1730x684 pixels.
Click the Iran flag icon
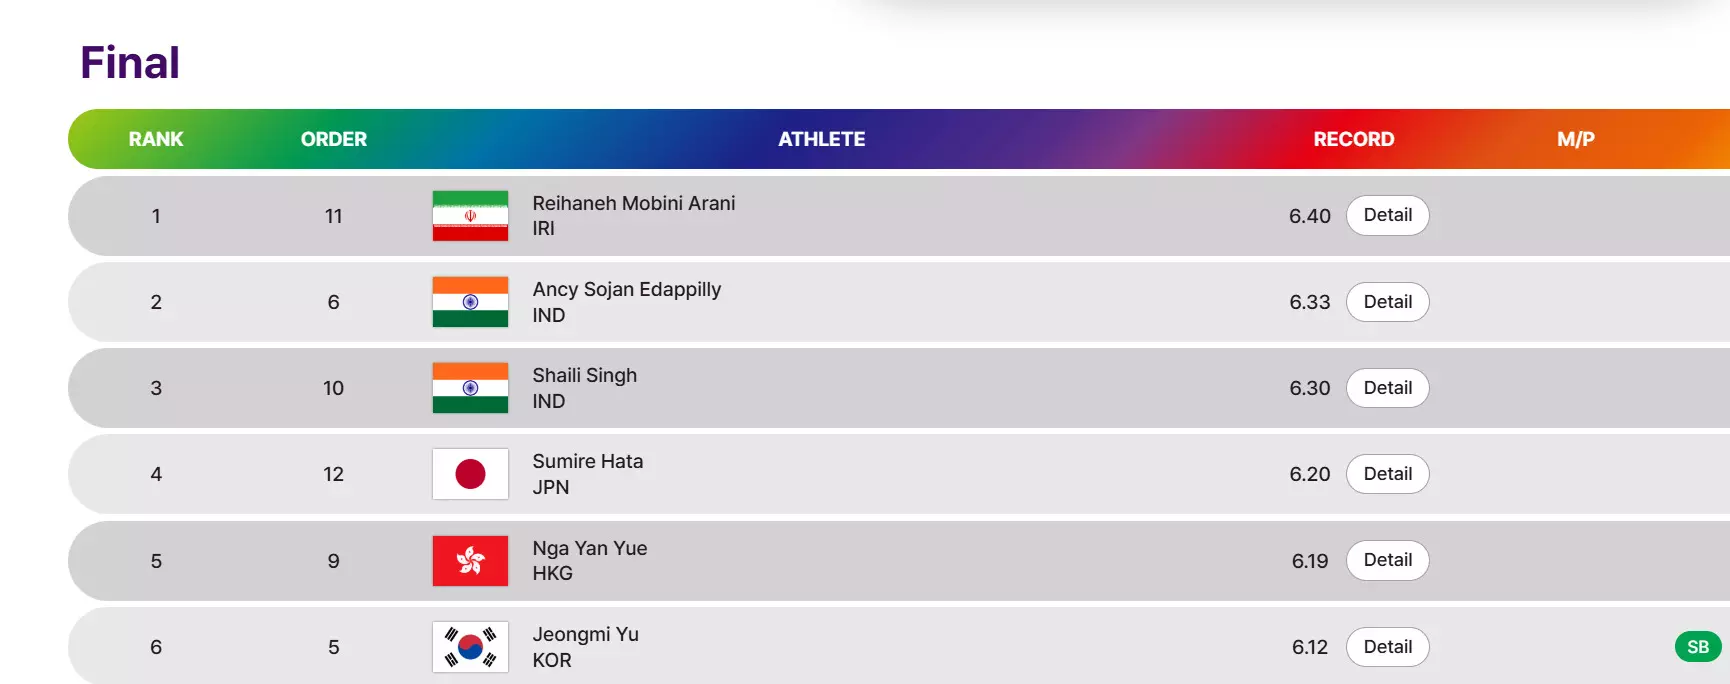[x=470, y=216]
